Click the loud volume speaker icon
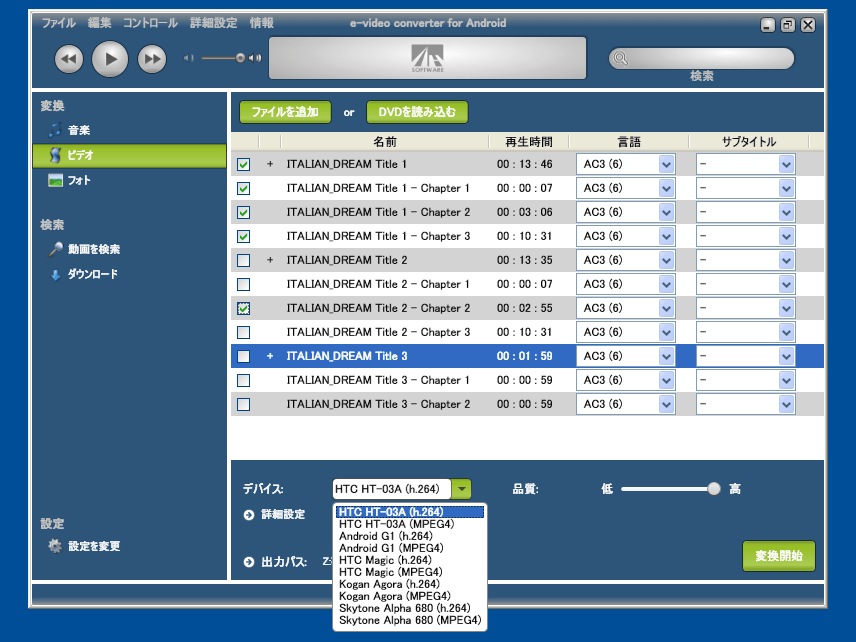Viewport: 856px width, 642px height. (x=255, y=58)
